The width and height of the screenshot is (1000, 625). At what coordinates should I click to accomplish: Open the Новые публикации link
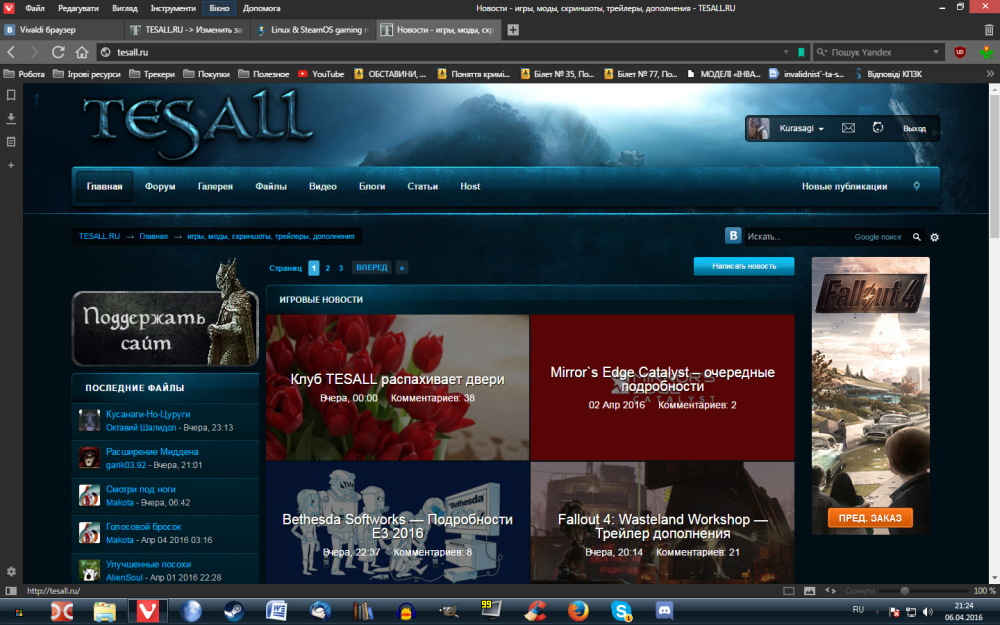point(844,186)
